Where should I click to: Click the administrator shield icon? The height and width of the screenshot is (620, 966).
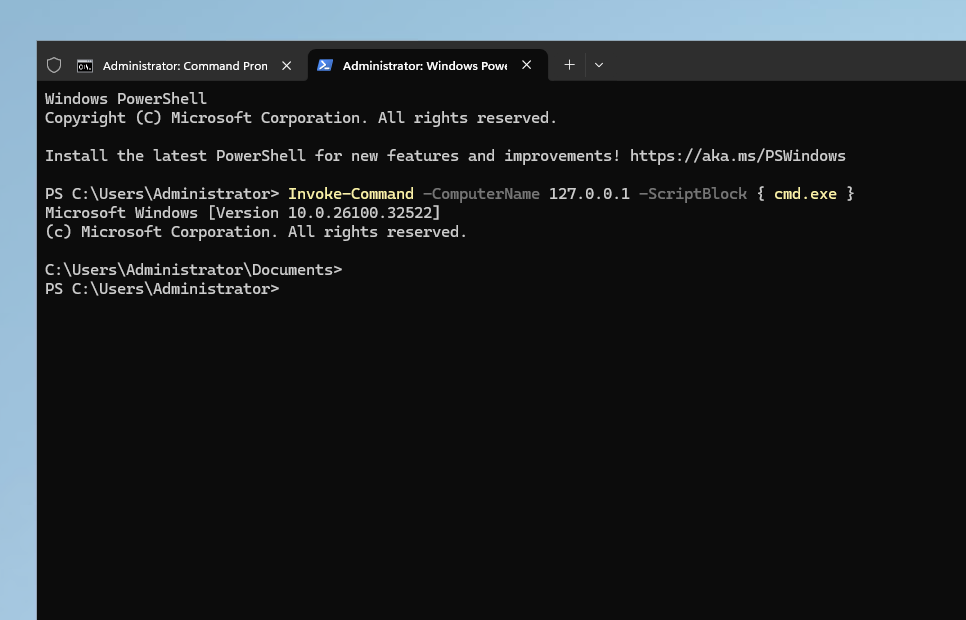(x=54, y=65)
